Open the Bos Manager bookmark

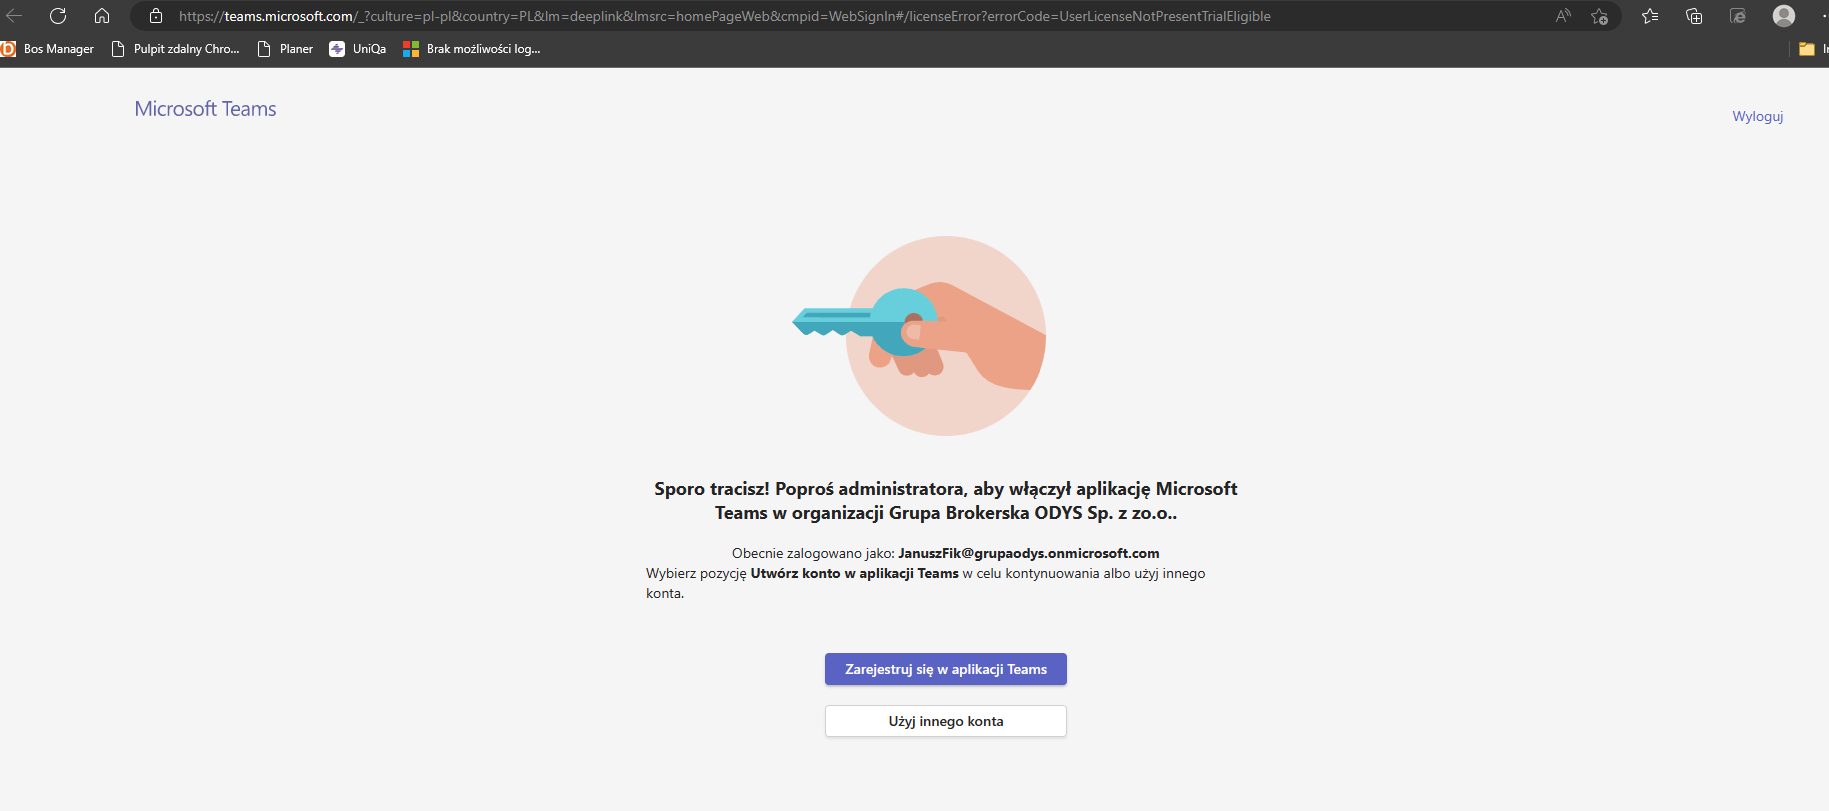pyautogui.click(x=48, y=49)
